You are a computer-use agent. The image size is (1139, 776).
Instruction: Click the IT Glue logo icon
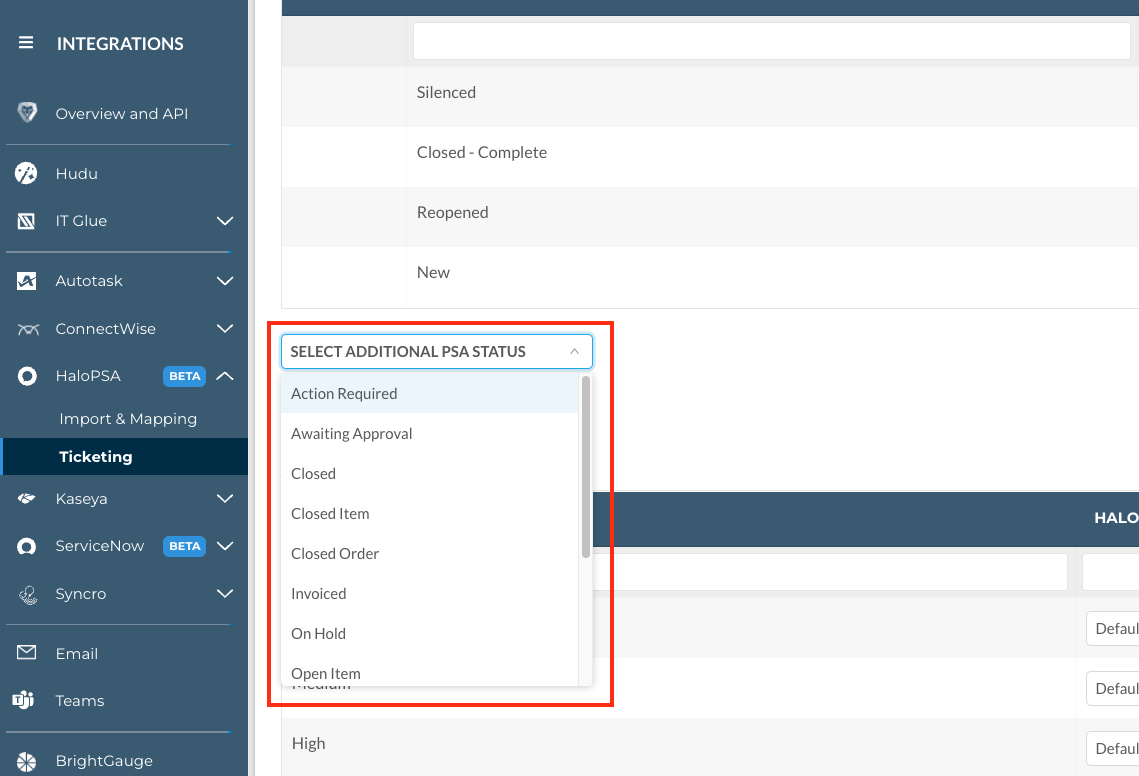(x=26, y=221)
